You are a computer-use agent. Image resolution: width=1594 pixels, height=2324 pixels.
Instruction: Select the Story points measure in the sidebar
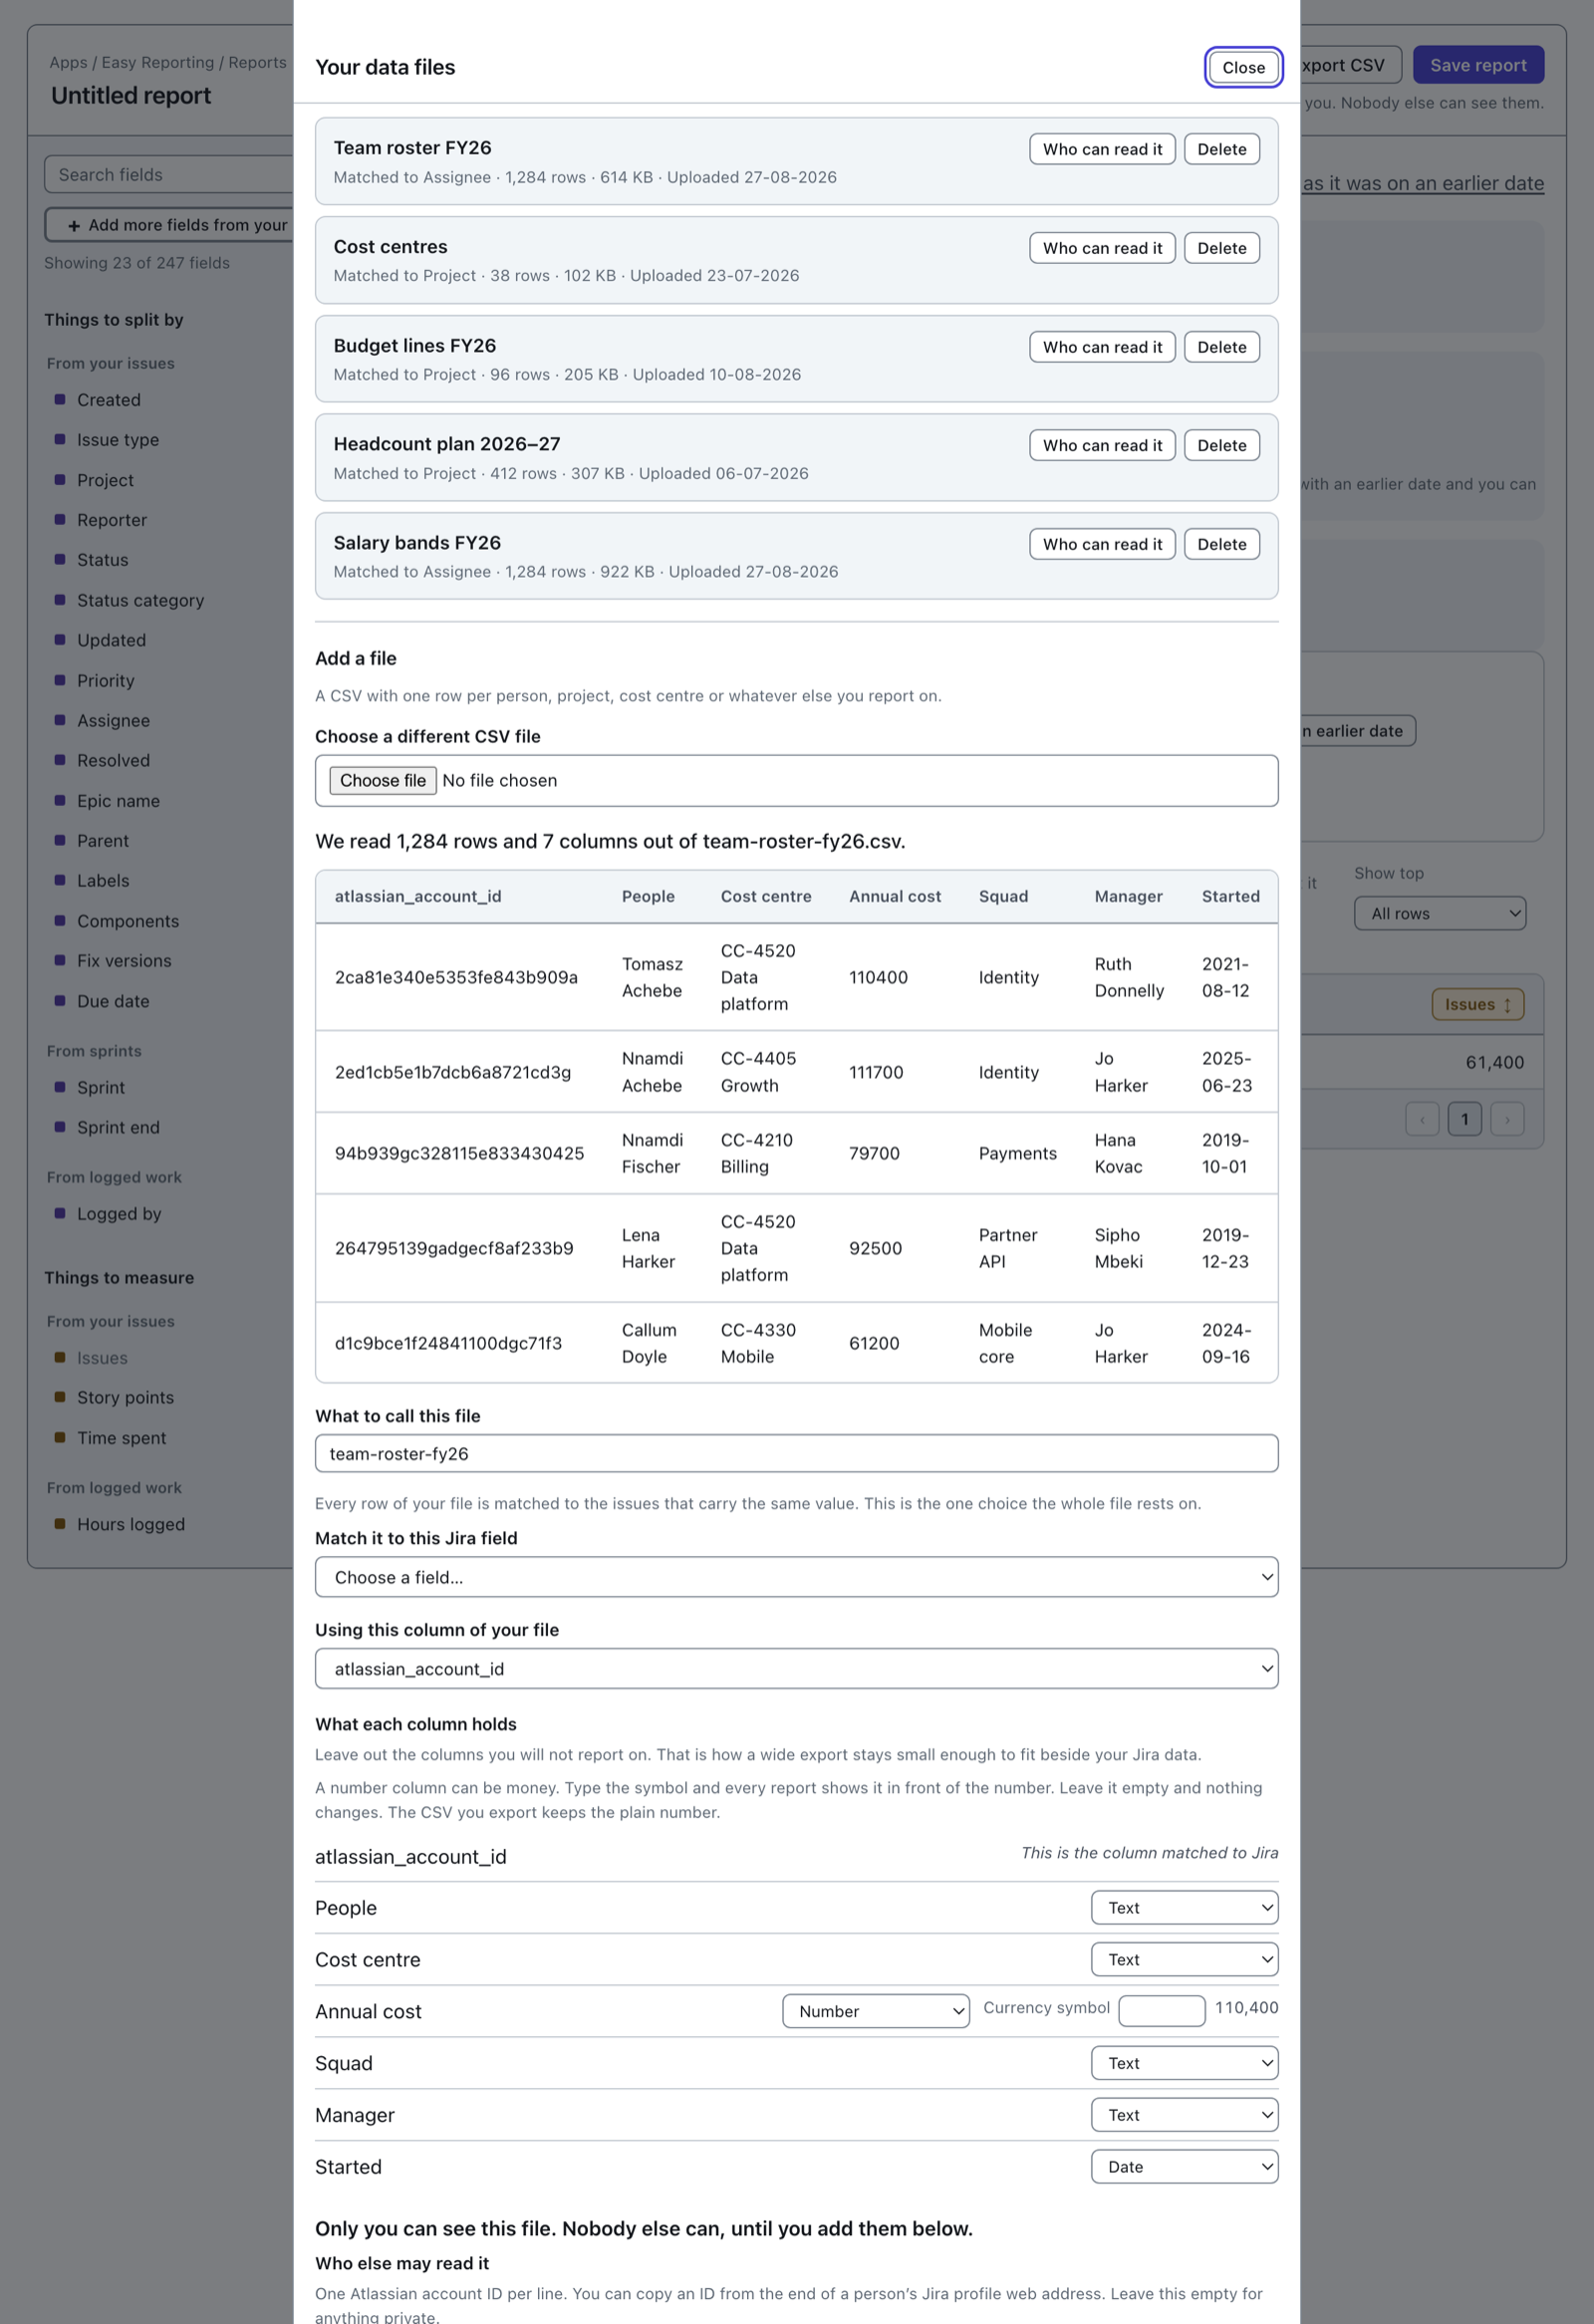[125, 1398]
